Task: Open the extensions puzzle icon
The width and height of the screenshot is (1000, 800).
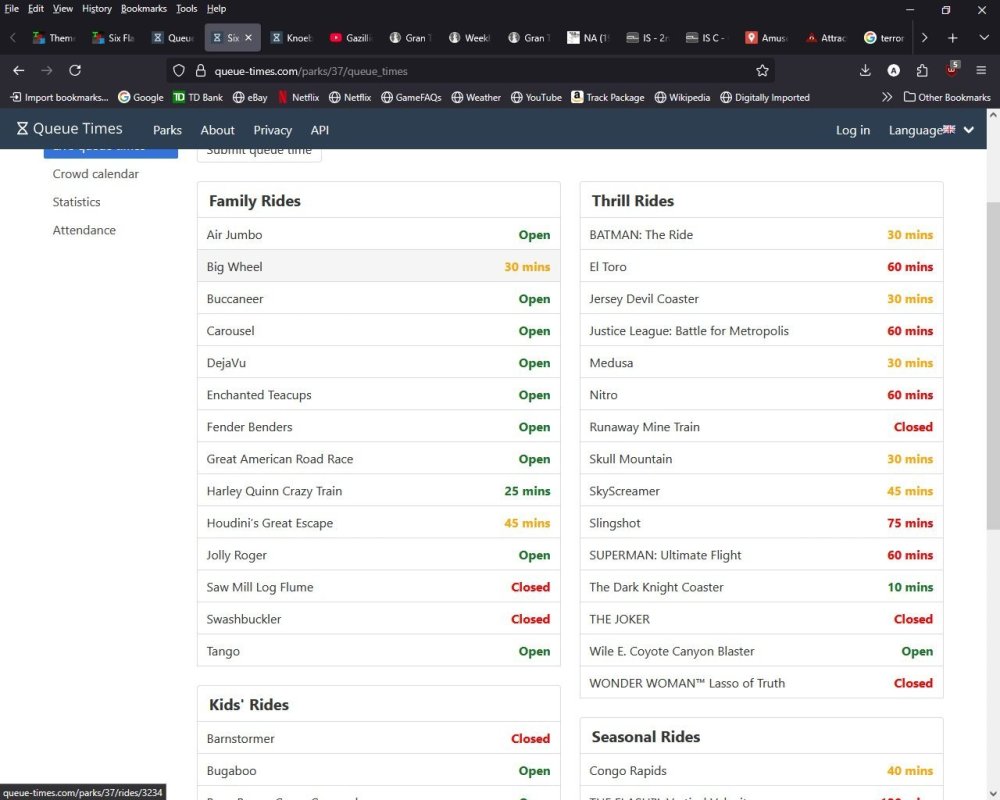Action: (x=922, y=71)
